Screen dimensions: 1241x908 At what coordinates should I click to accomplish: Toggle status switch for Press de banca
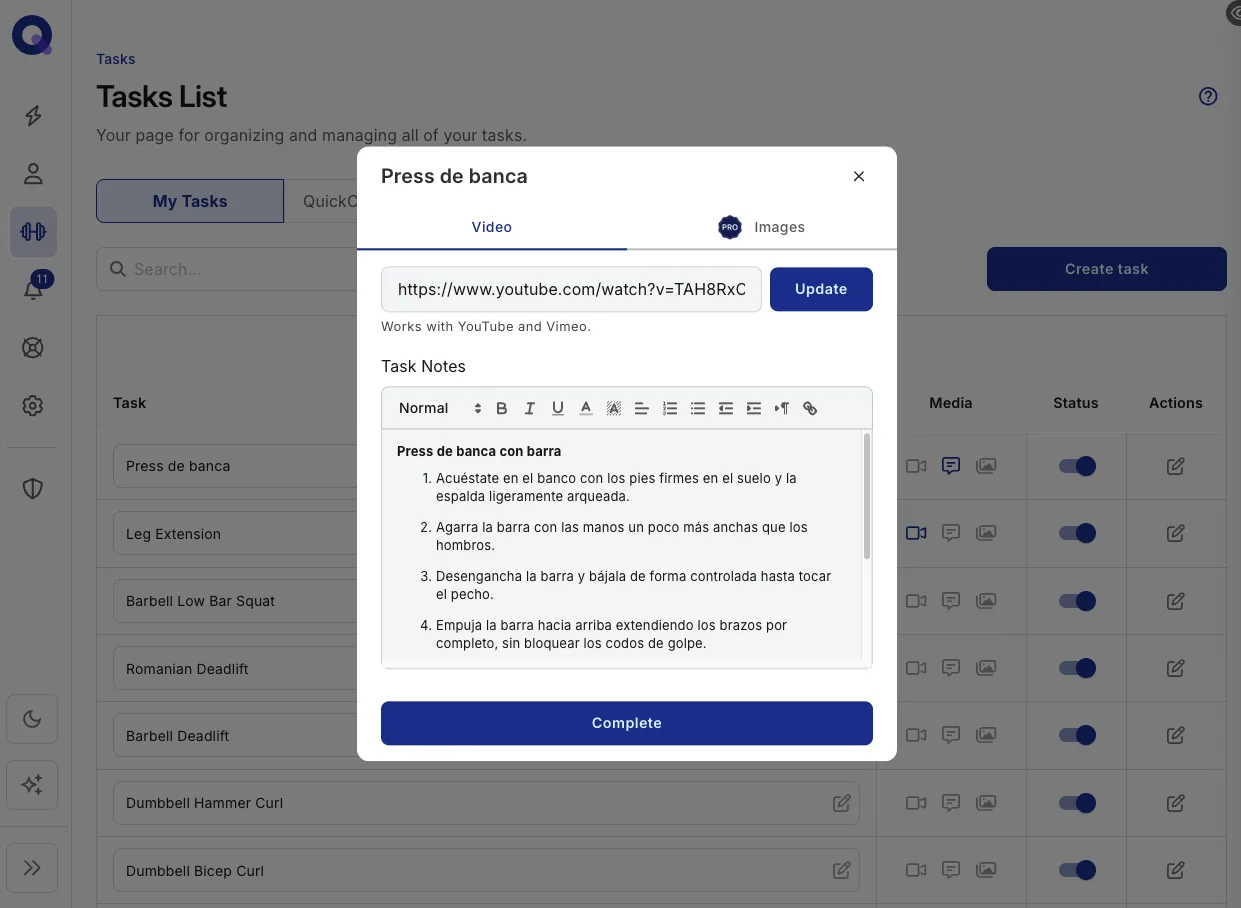1077,466
